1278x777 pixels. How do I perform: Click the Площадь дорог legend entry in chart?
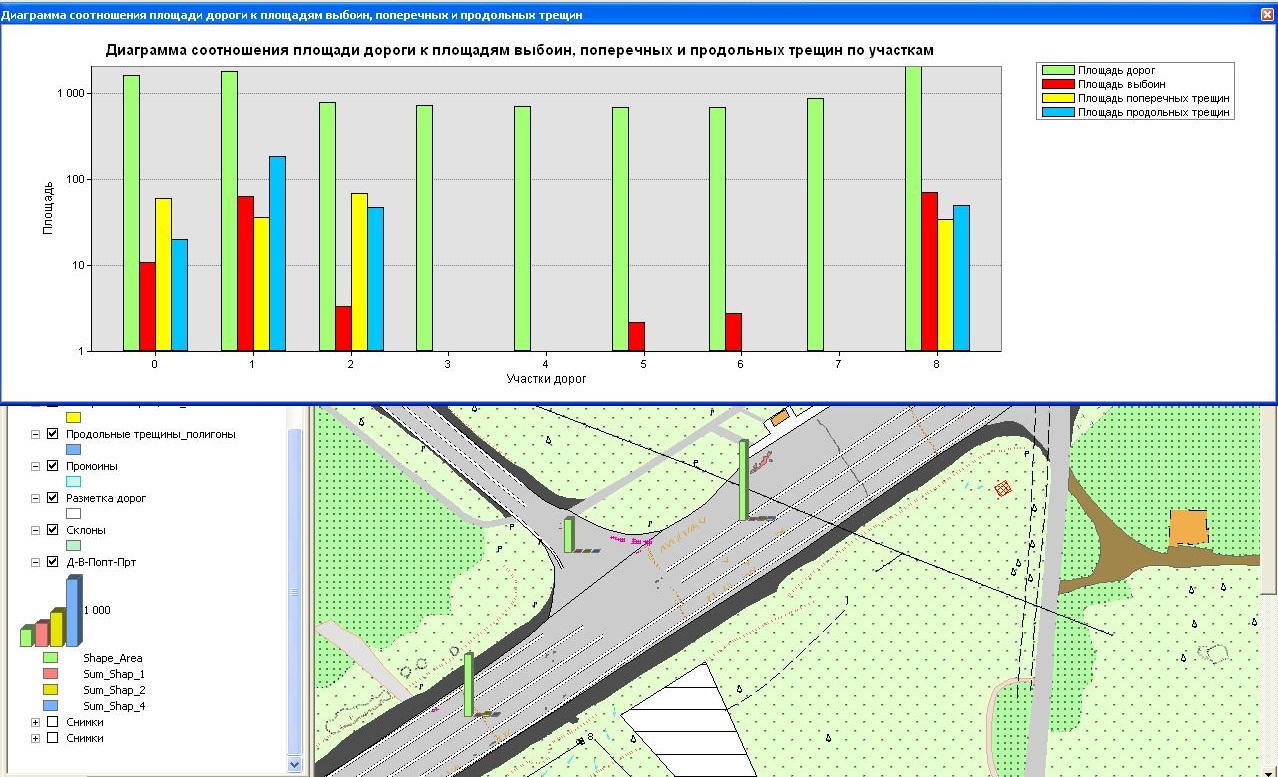pos(1117,71)
